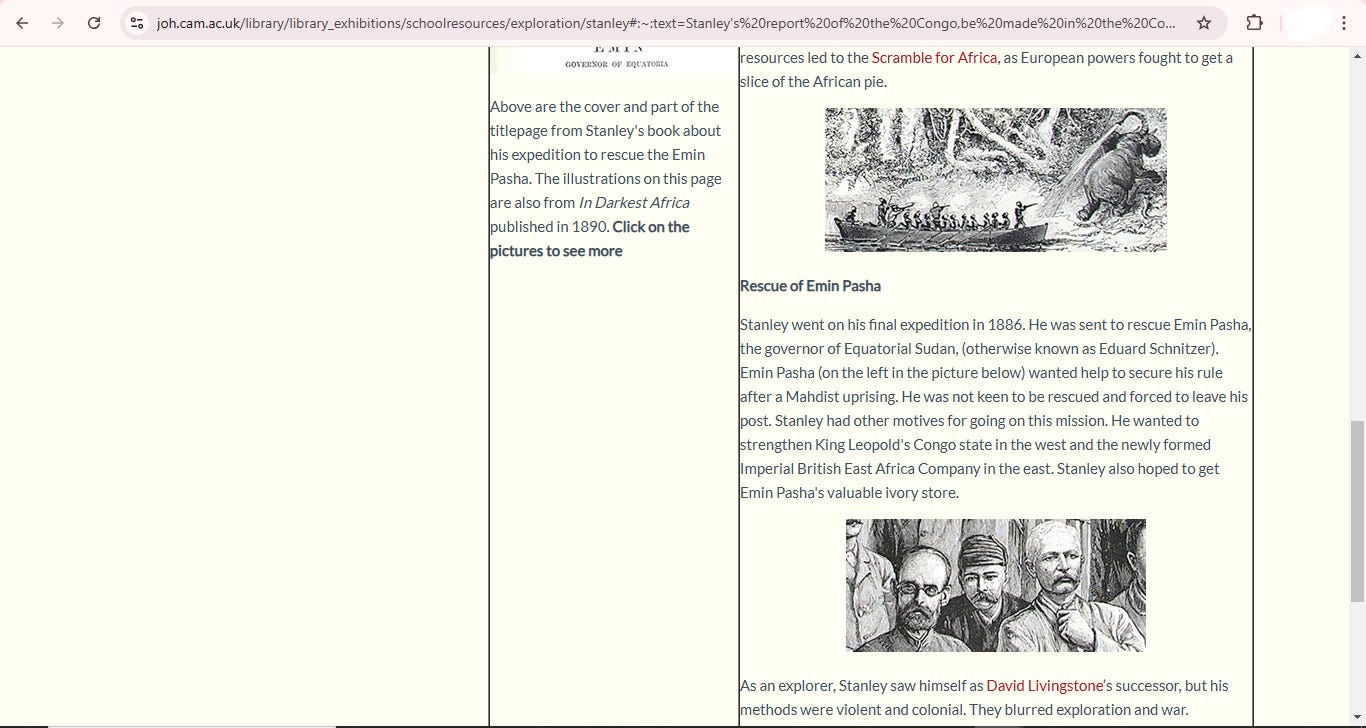Click the hippo and boat illustration

pyautogui.click(x=995, y=179)
